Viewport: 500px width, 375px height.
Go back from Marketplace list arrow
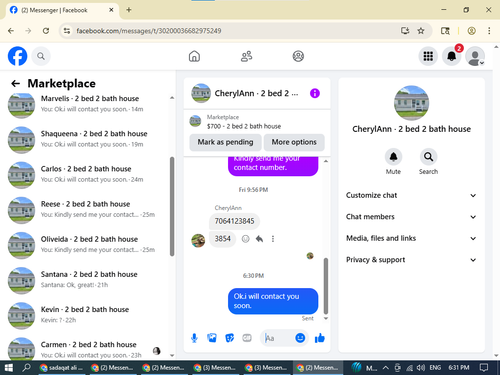[15, 83]
